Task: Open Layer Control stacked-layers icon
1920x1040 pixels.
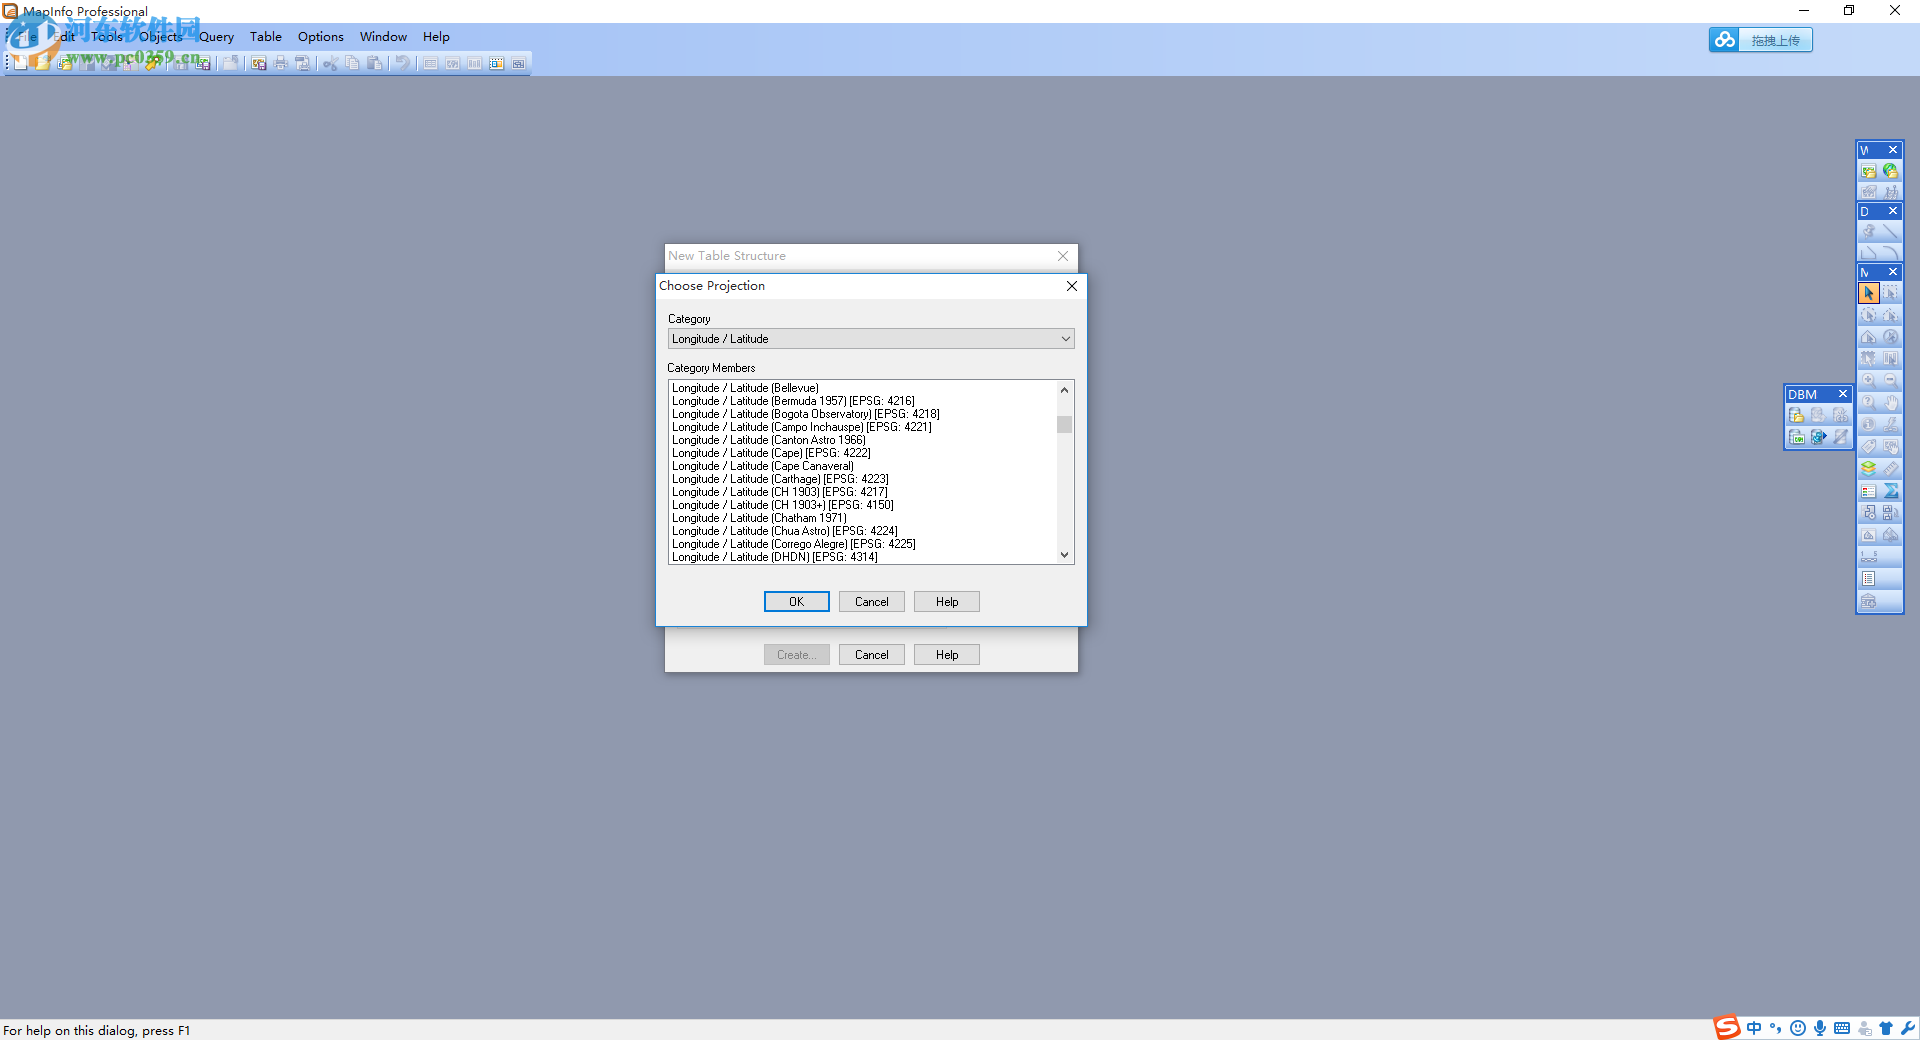Action: [1868, 468]
